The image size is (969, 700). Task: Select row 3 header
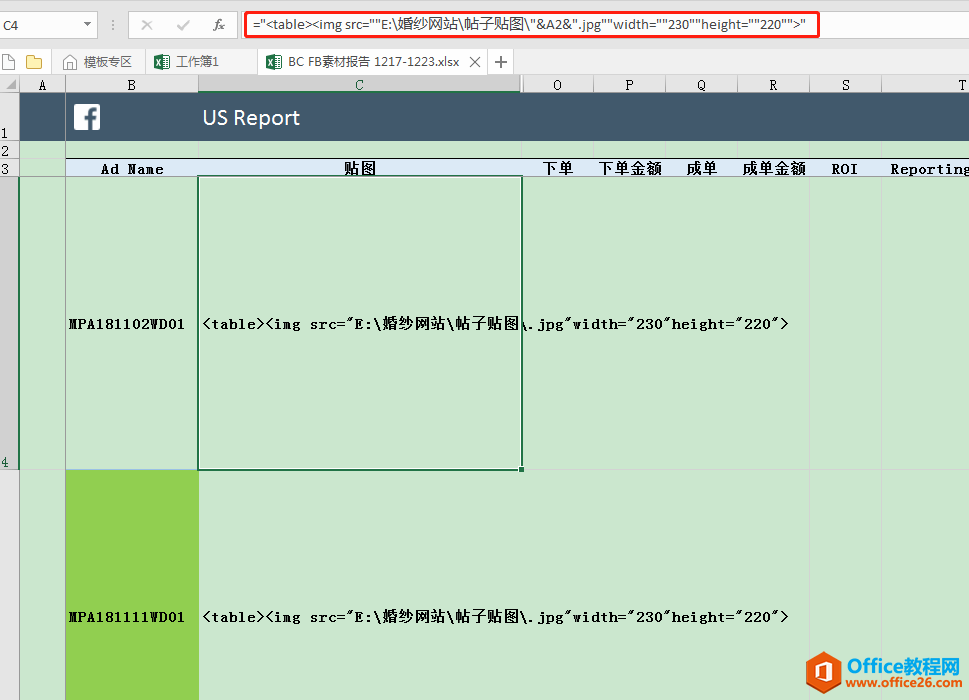coord(9,168)
